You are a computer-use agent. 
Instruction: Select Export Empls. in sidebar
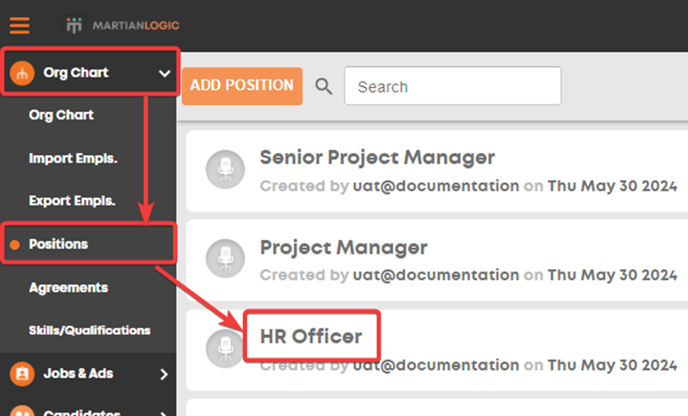(72, 201)
